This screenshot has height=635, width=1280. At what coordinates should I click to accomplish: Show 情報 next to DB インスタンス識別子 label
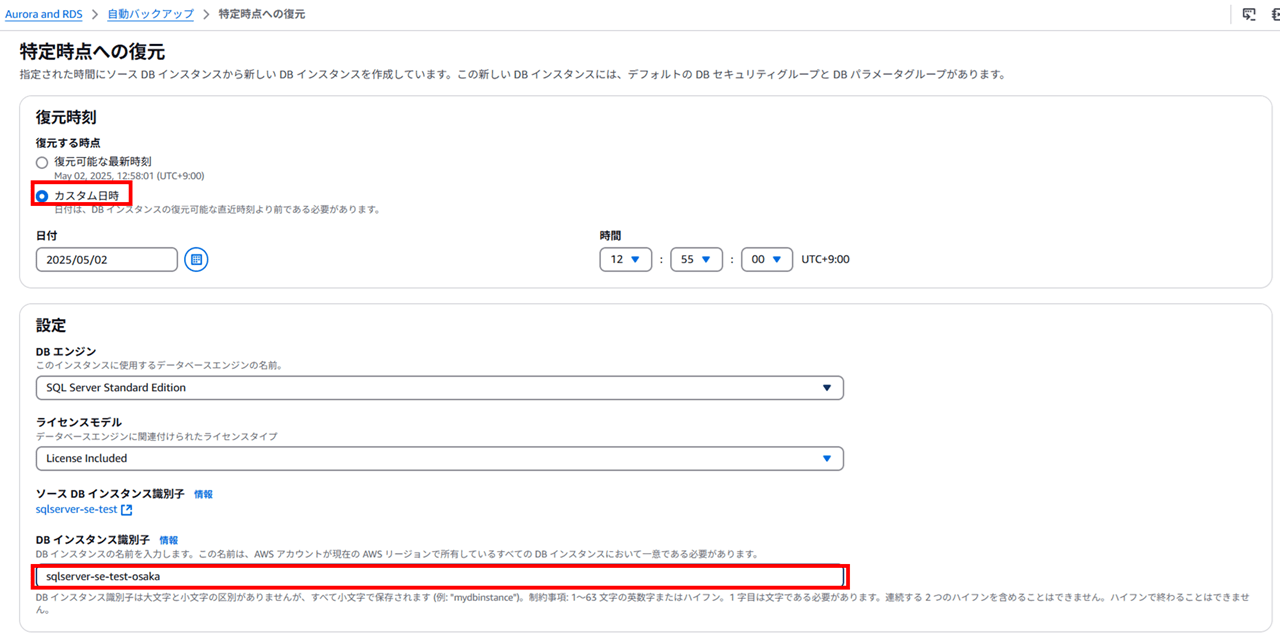pyautogui.click(x=169, y=539)
